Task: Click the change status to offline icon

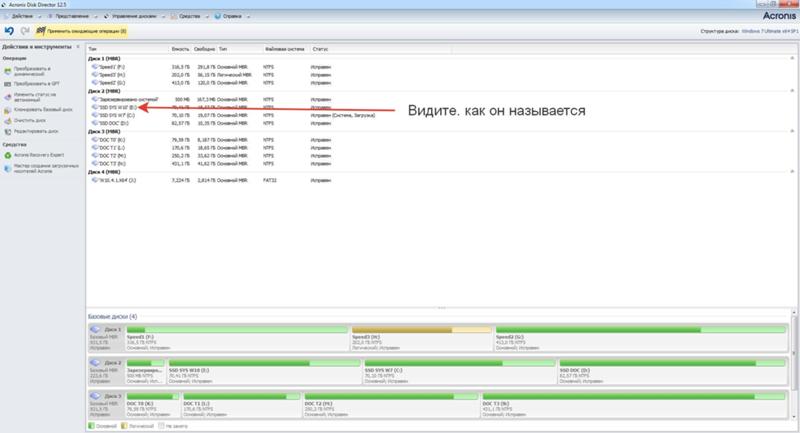Action: [7, 97]
